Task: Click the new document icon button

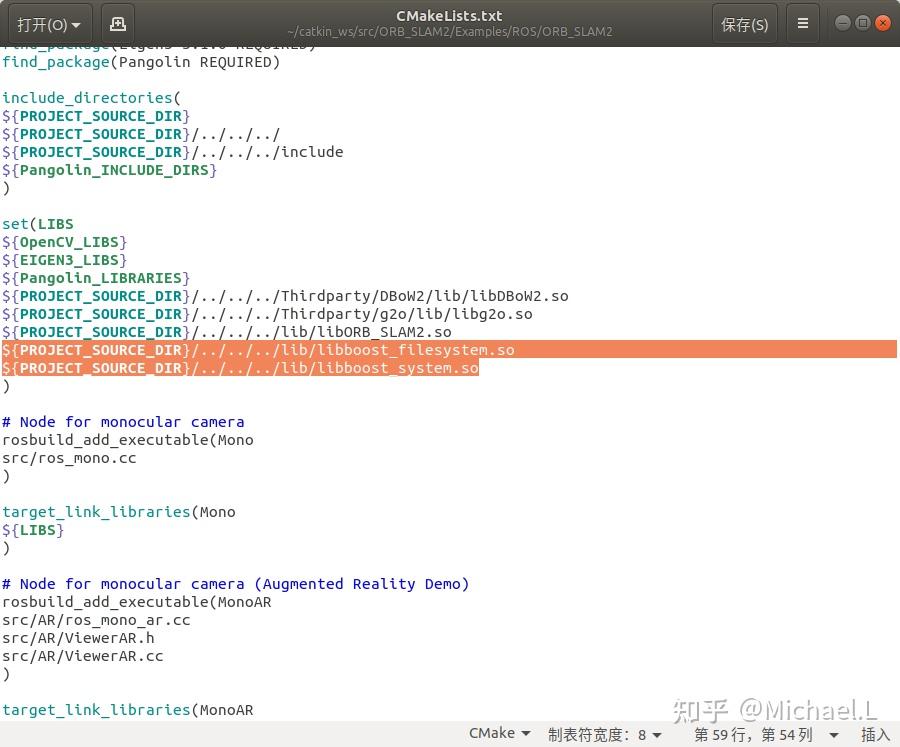Action: tap(118, 24)
